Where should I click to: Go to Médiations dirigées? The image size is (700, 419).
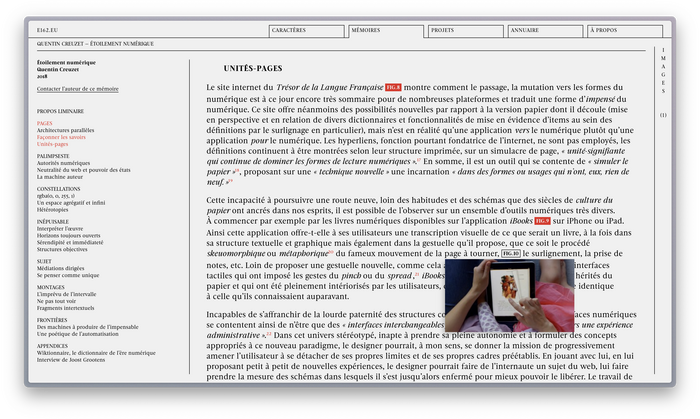[60, 268]
